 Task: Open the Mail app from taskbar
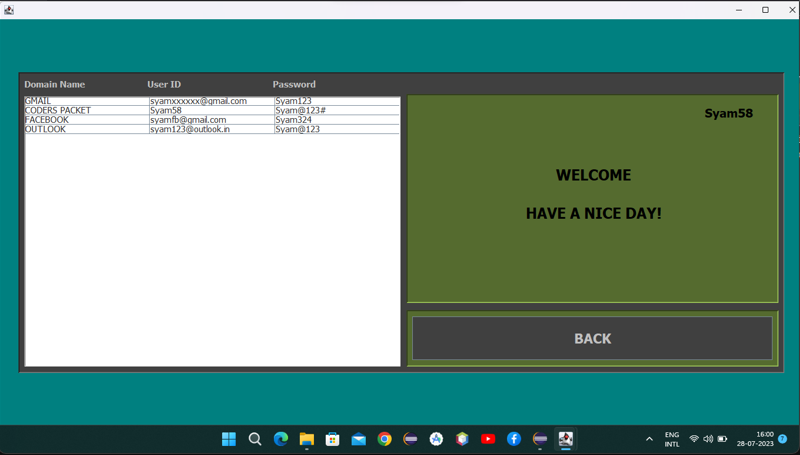(359, 439)
